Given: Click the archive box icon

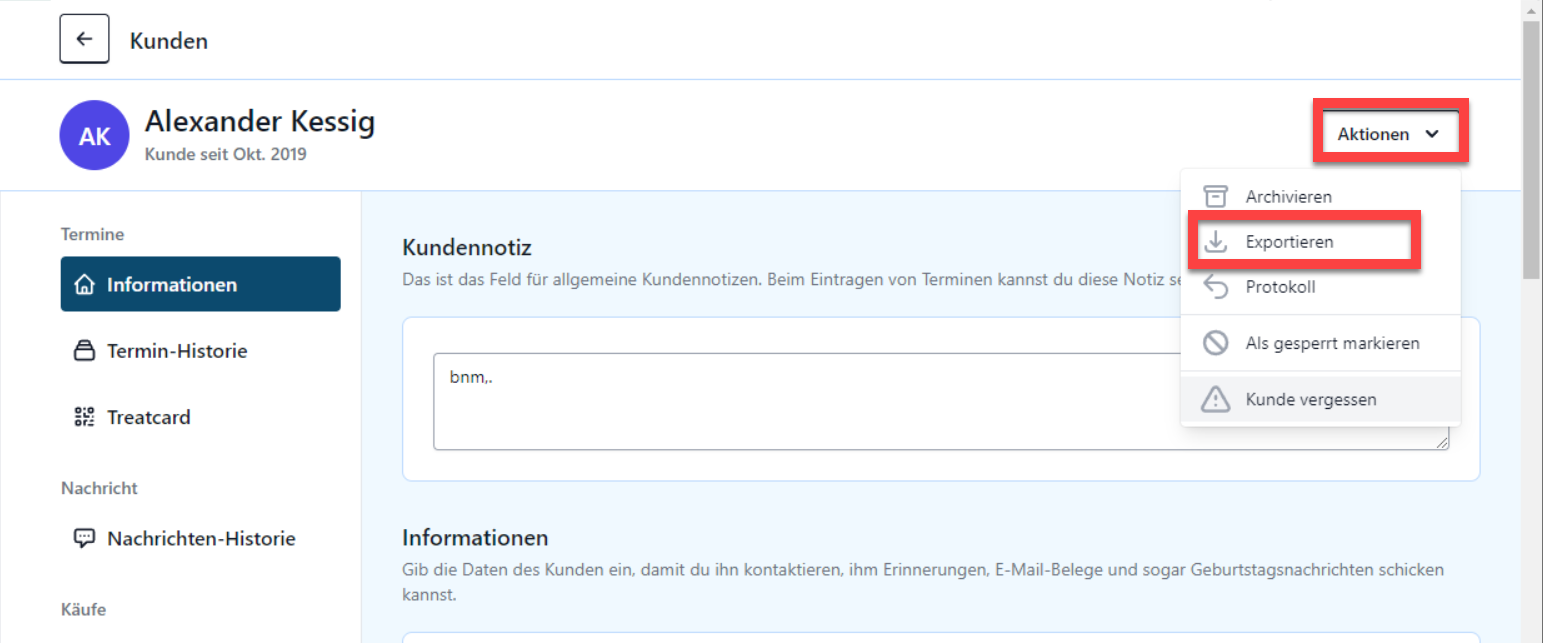Looking at the screenshot, I should [x=1214, y=196].
